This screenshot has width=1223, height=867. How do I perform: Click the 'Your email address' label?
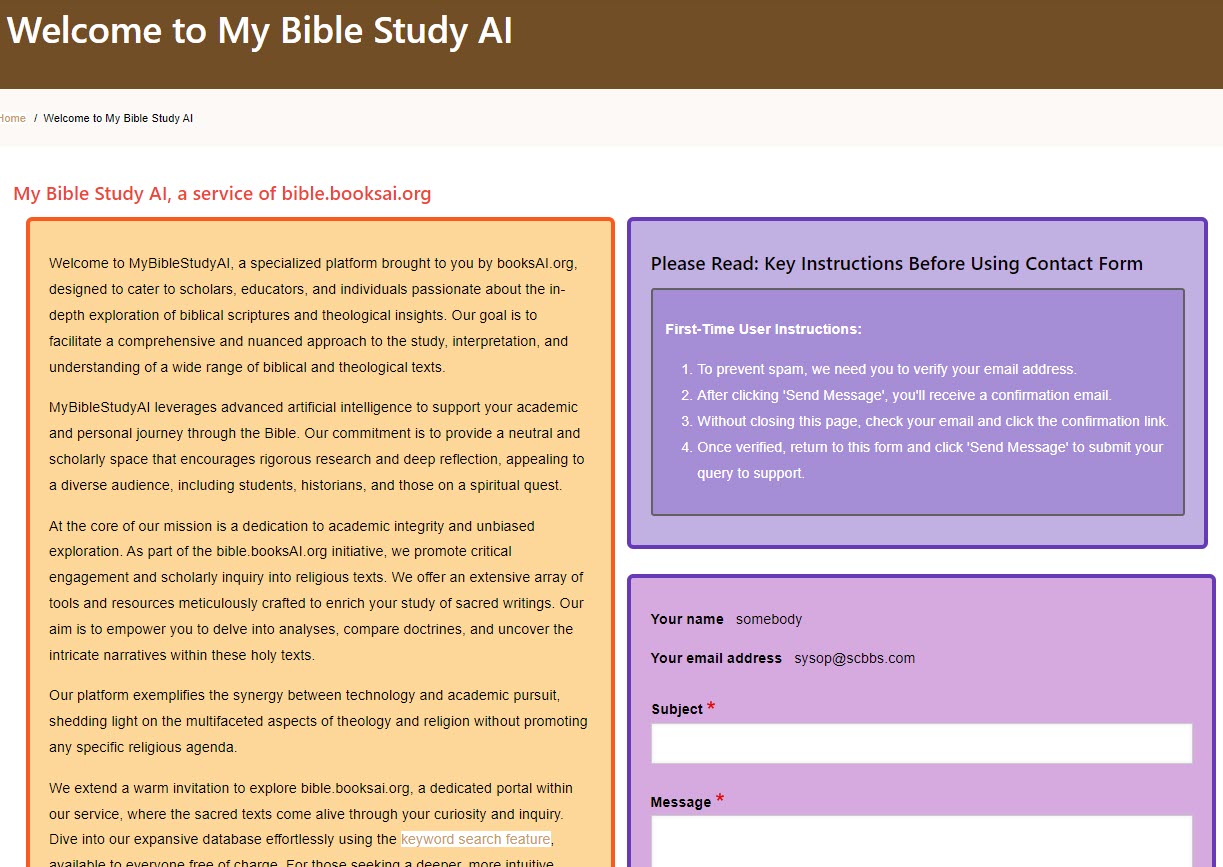click(716, 658)
